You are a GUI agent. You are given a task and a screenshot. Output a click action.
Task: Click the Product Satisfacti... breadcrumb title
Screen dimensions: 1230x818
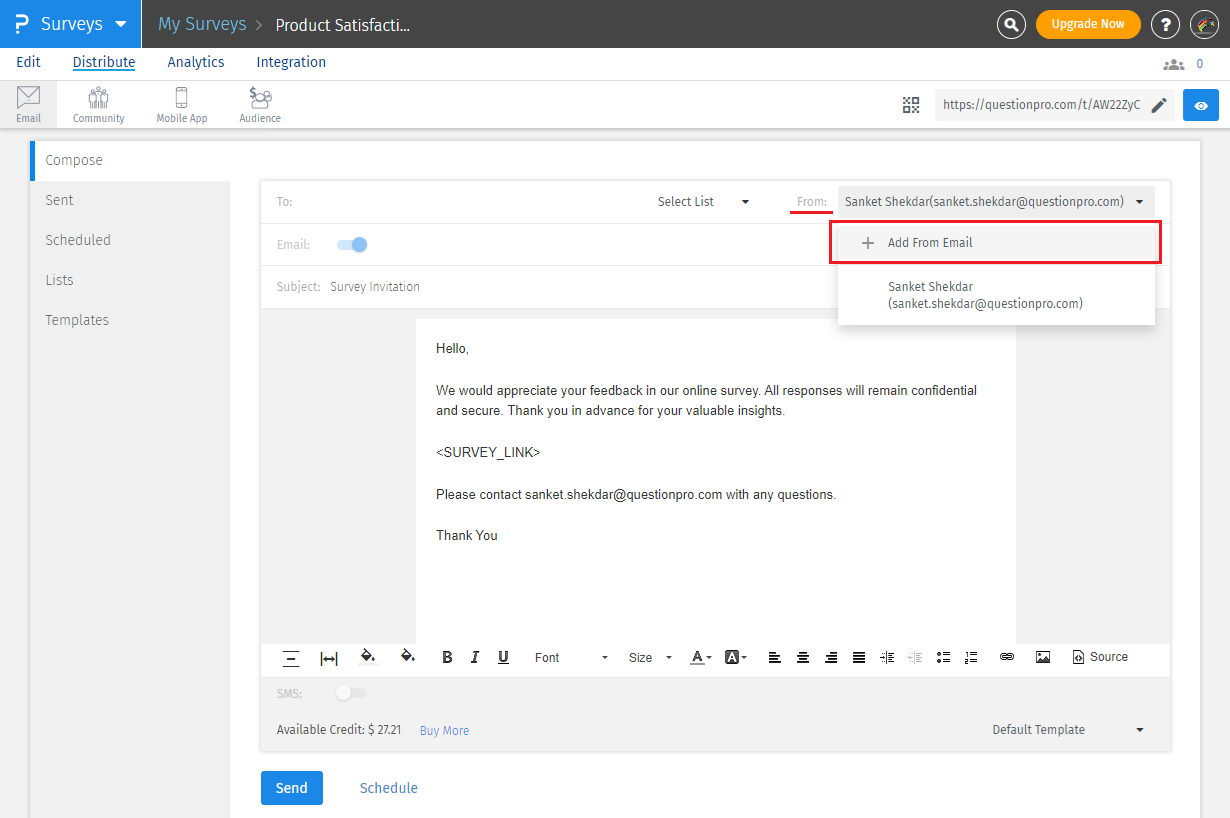point(342,25)
